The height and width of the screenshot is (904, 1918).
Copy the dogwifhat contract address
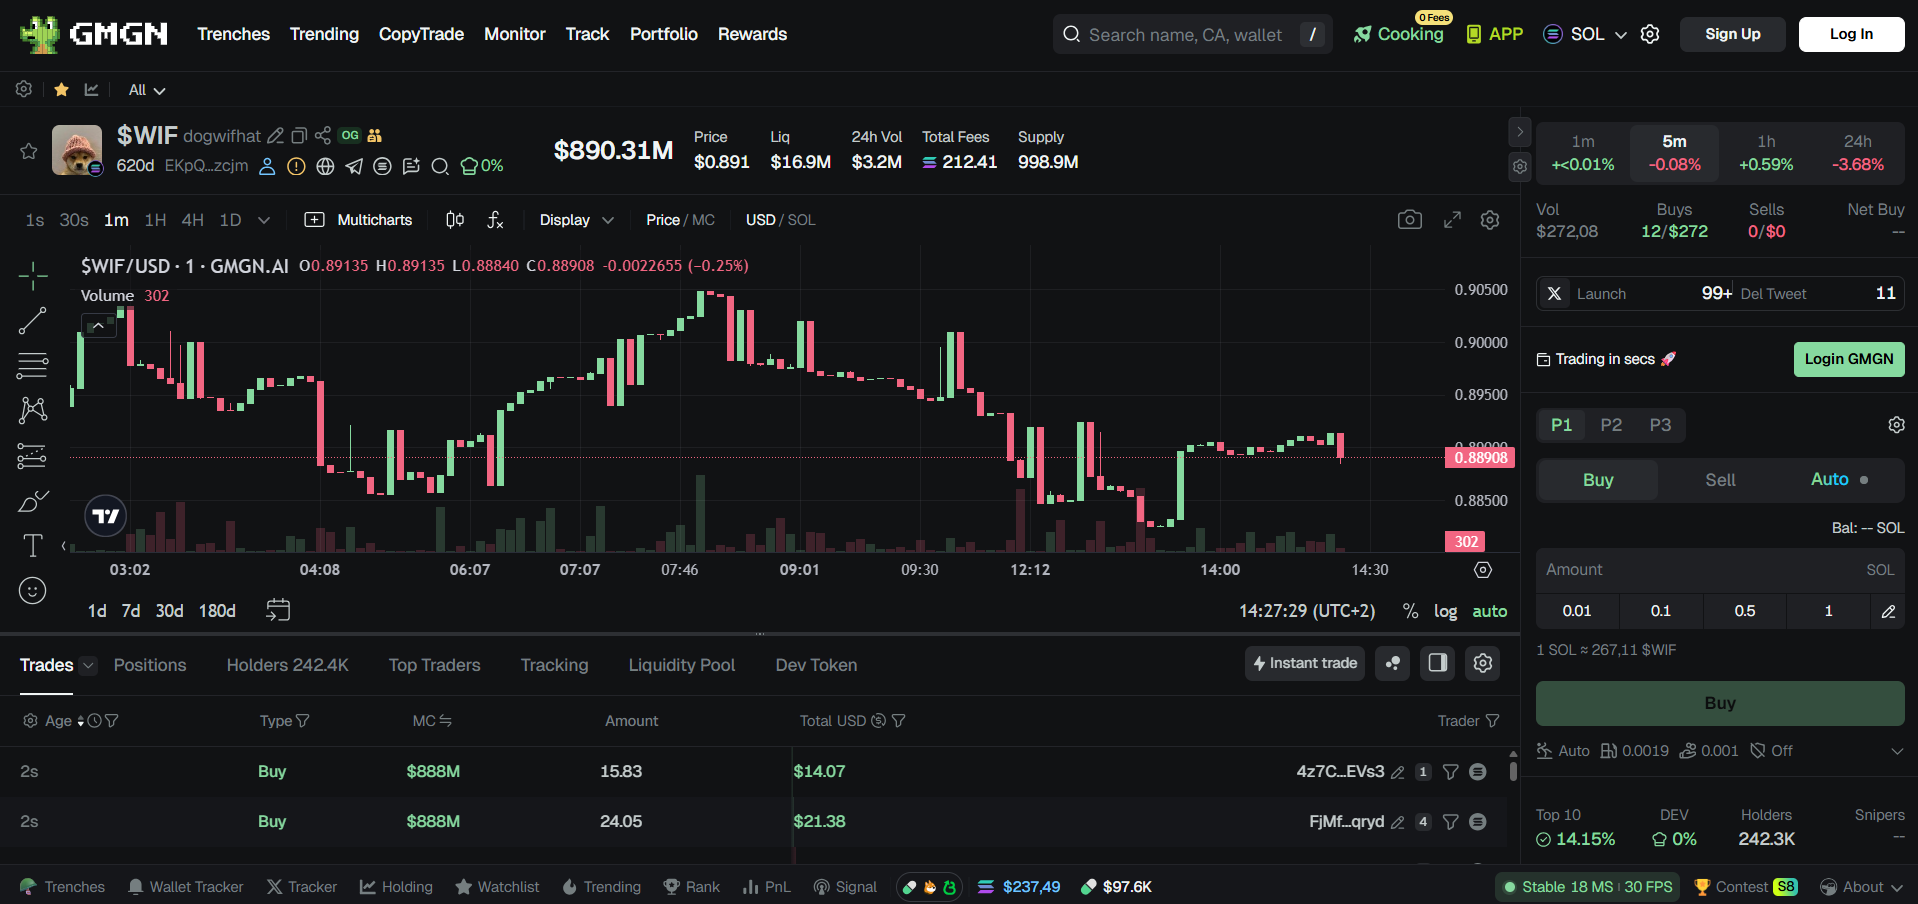point(299,135)
